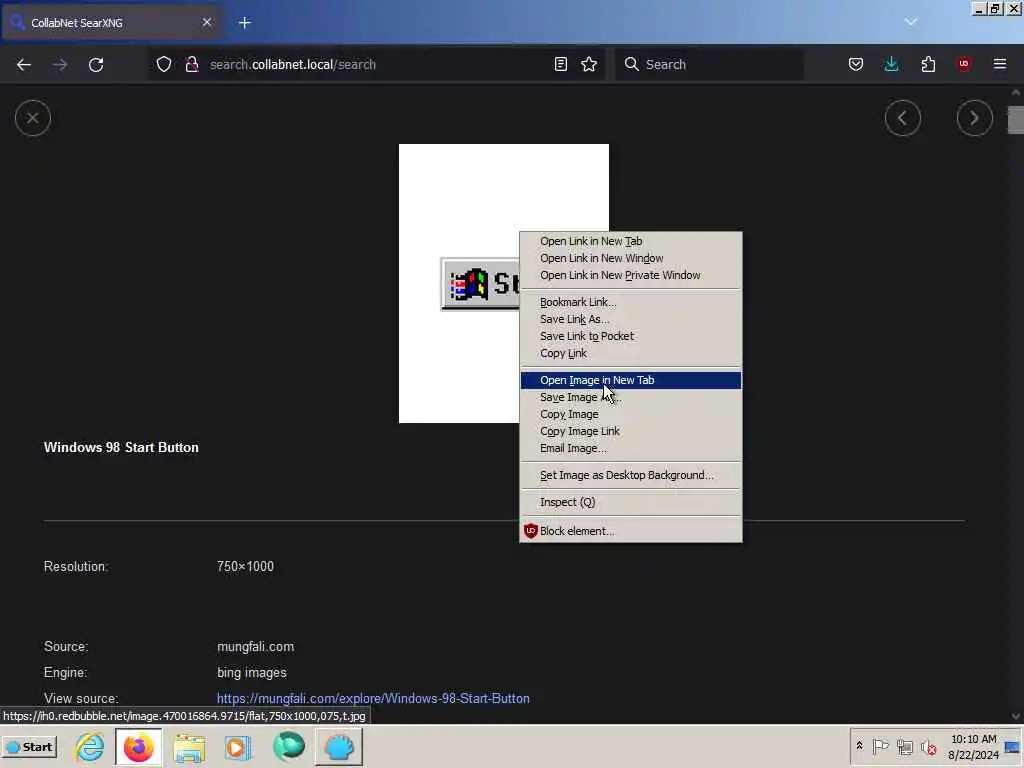This screenshot has height=768, width=1024.
Task: Click the address bar URL field
Action: tap(376, 64)
